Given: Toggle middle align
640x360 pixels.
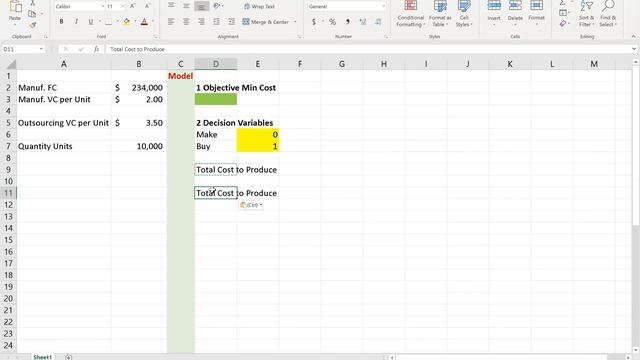Looking at the screenshot, I should click(x=186, y=6).
